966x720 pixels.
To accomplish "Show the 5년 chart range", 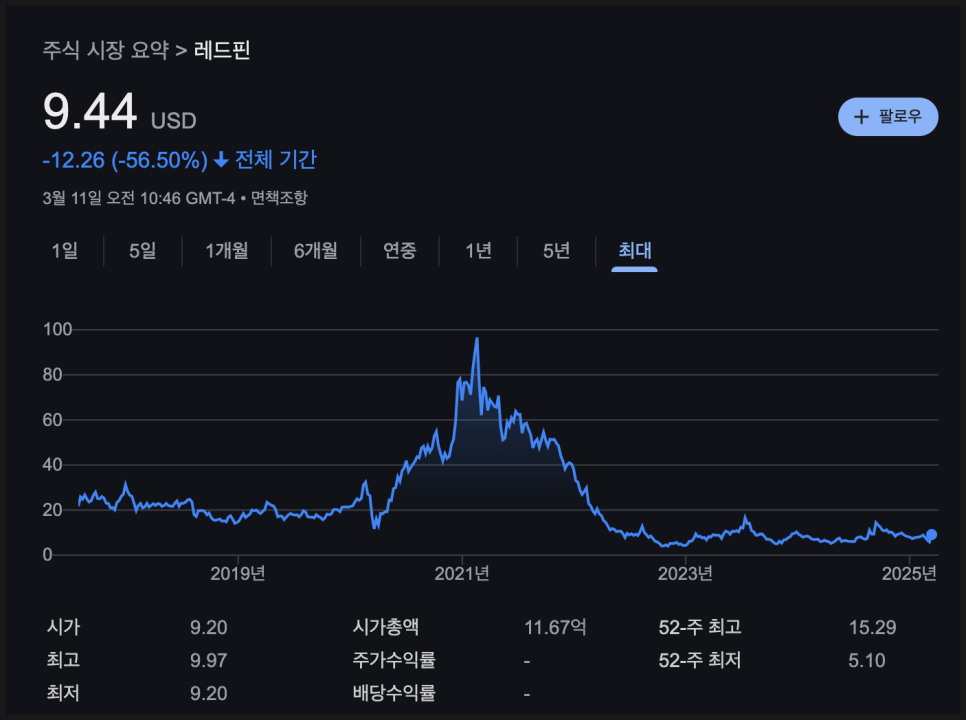I will tap(556, 251).
